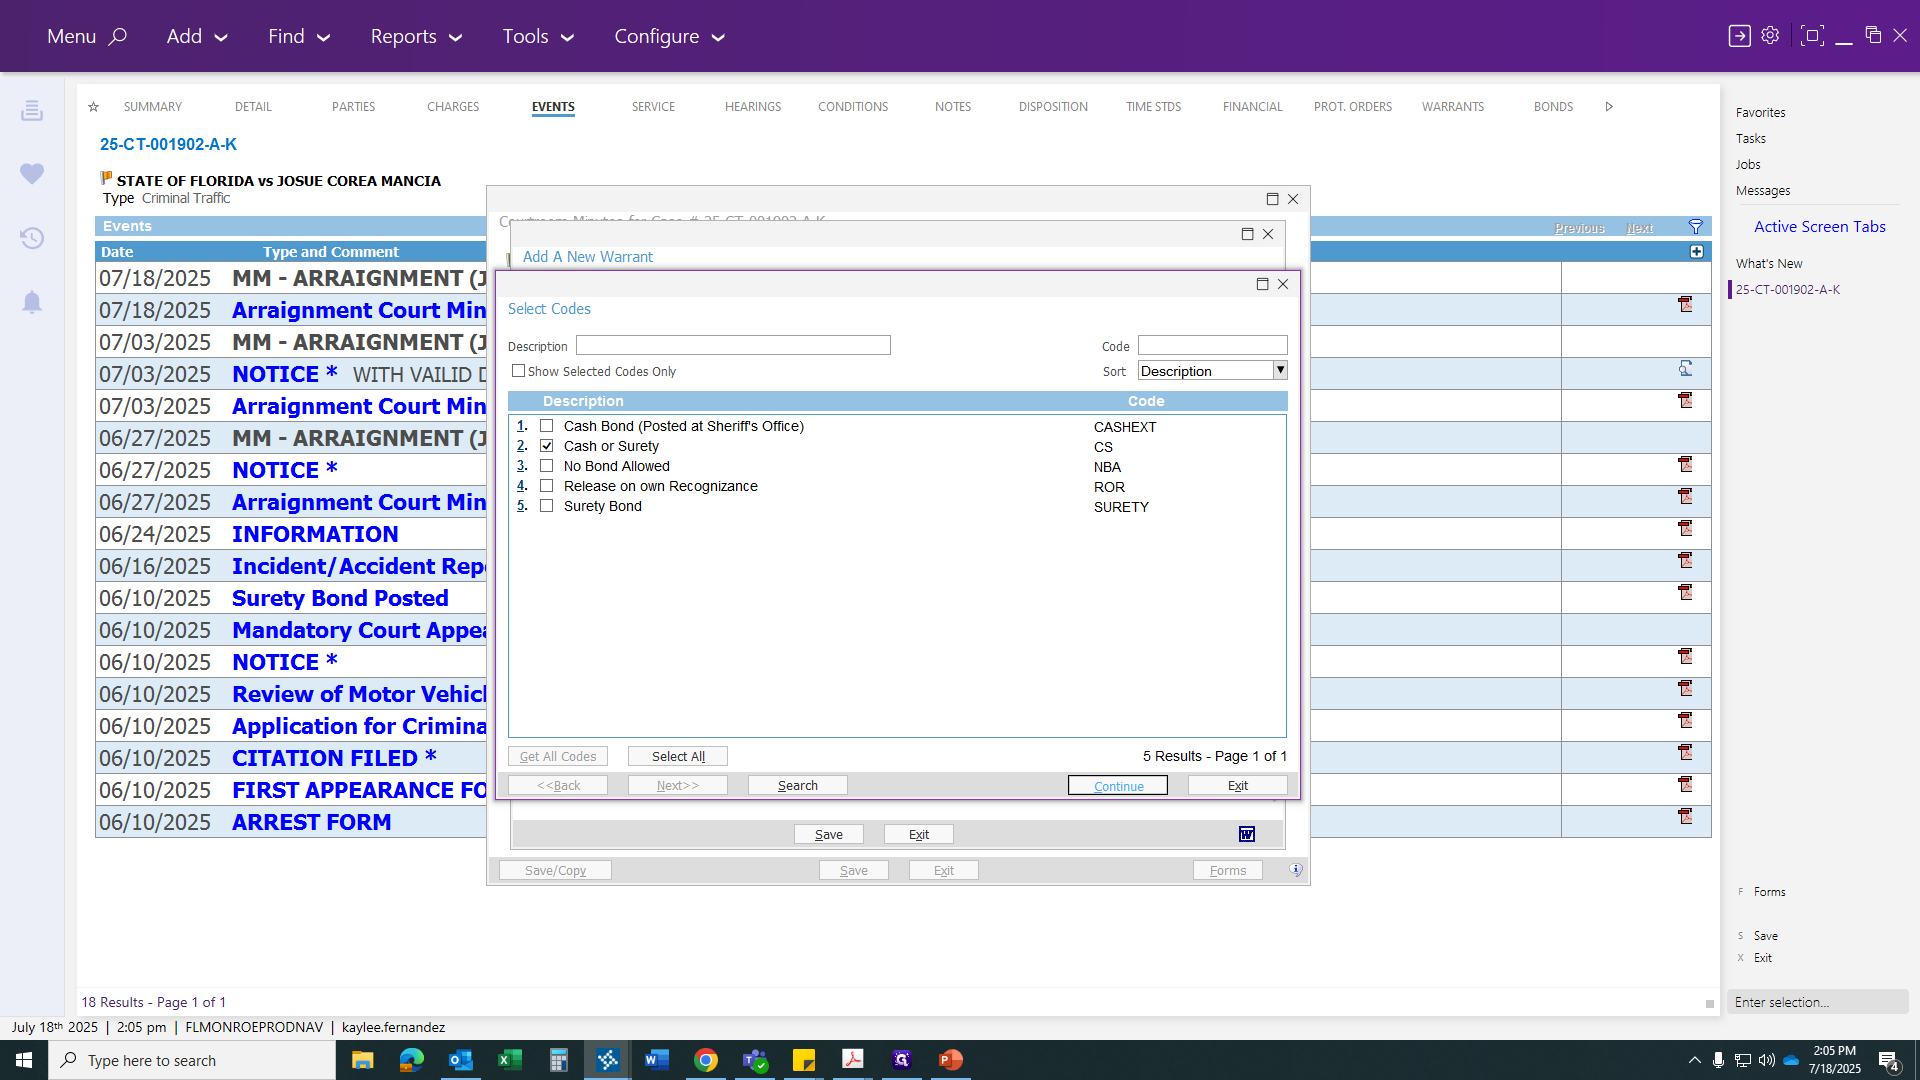Click Continue in Select Codes dialog
Viewport: 1920px width, 1080px height.
(1118, 785)
